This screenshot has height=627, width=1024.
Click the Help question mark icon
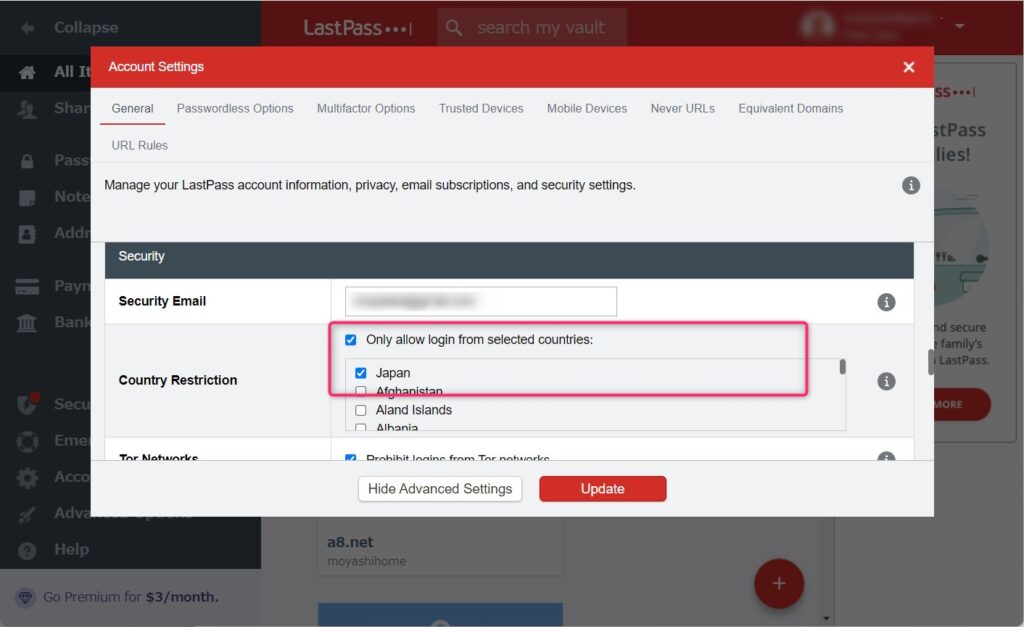click(28, 549)
